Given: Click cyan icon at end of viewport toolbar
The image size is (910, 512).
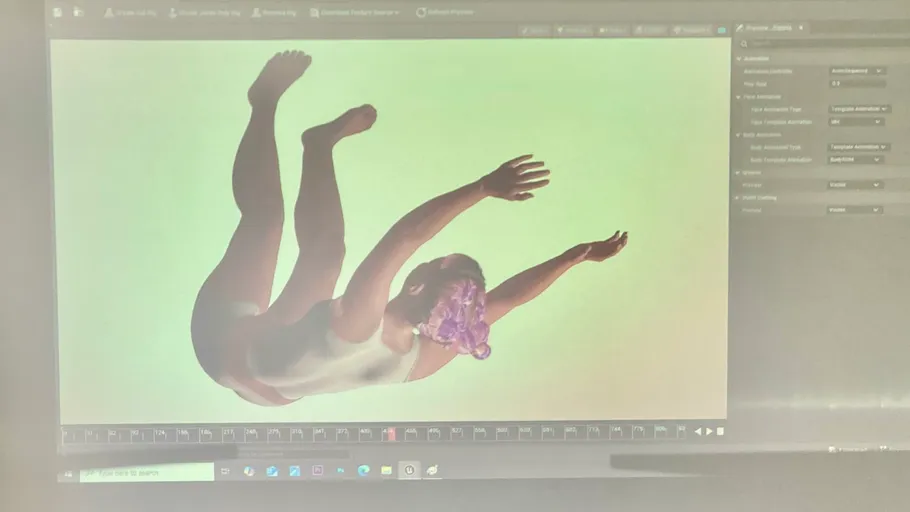Looking at the screenshot, I should (721, 30).
